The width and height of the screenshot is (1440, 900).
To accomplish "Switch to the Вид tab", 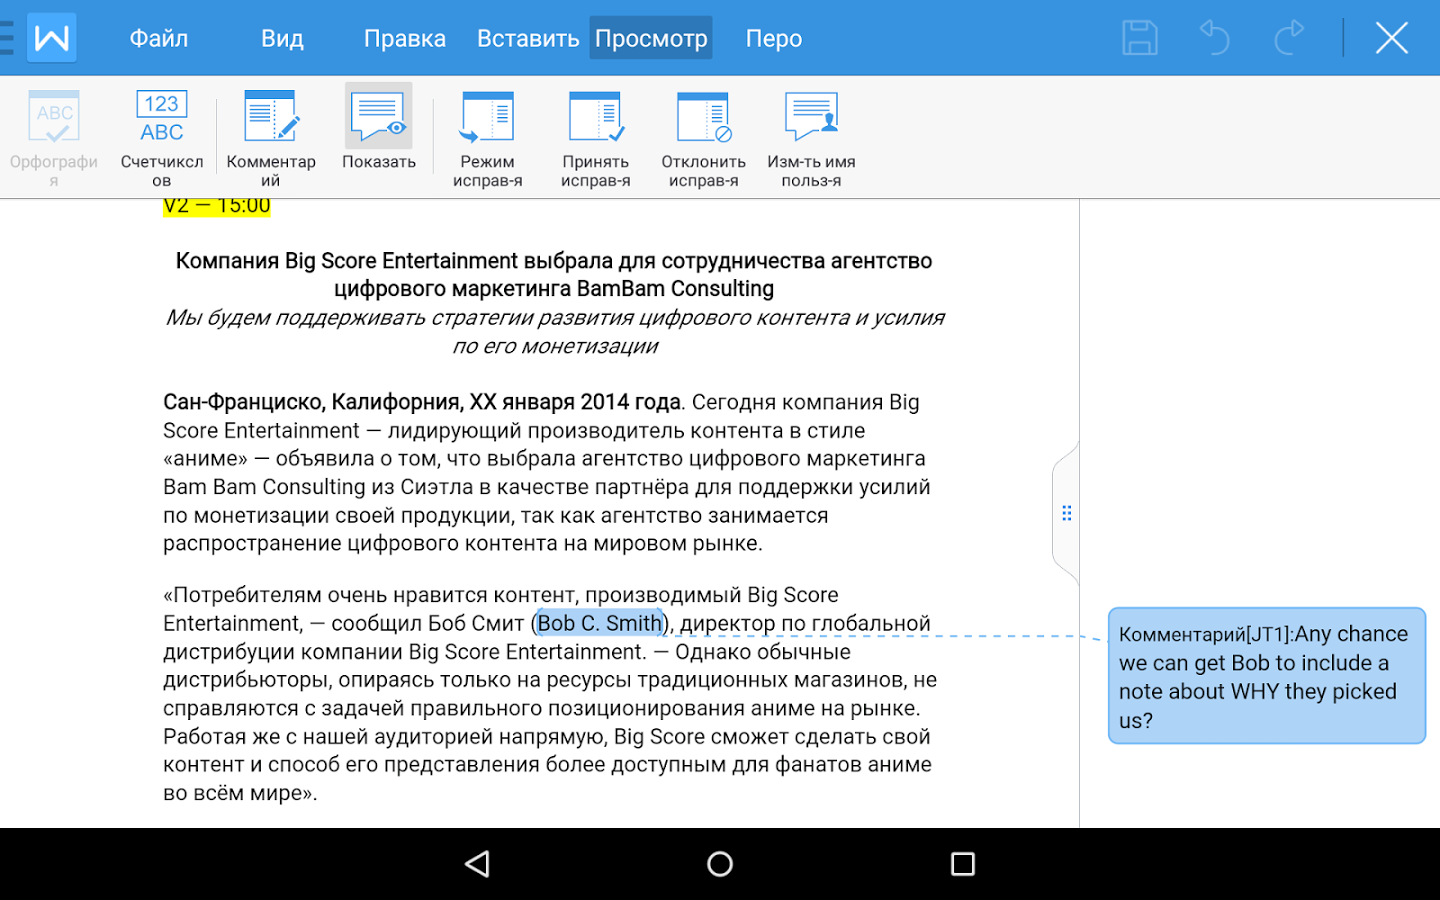I will tap(282, 38).
